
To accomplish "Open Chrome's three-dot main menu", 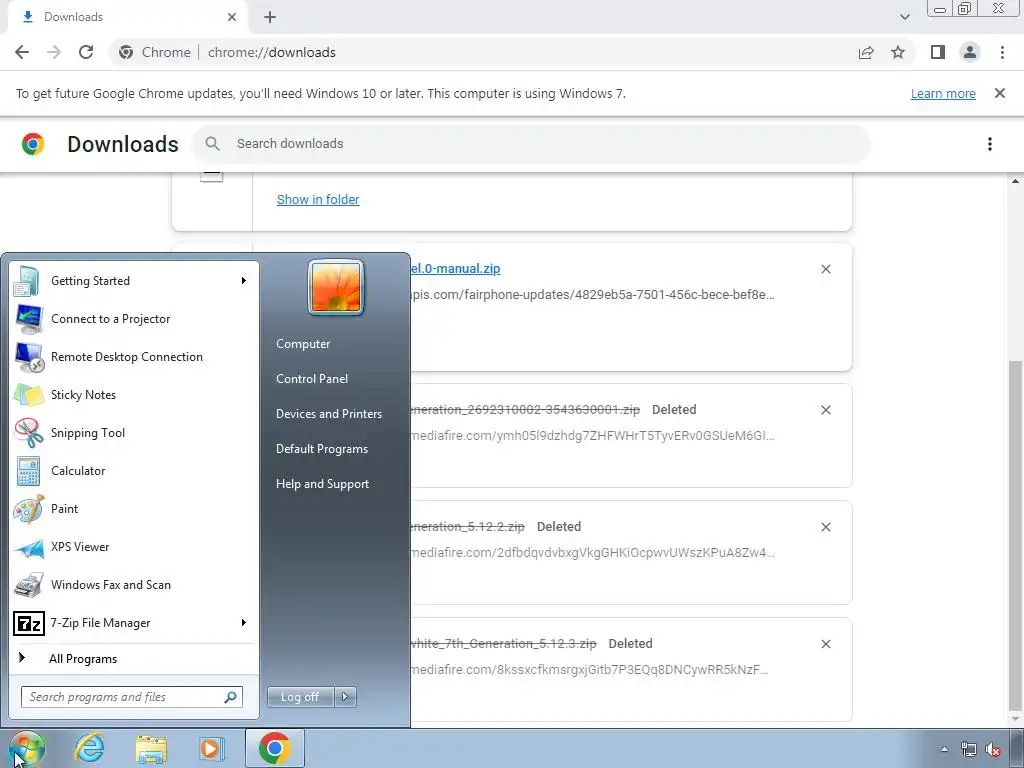I will click(1002, 52).
